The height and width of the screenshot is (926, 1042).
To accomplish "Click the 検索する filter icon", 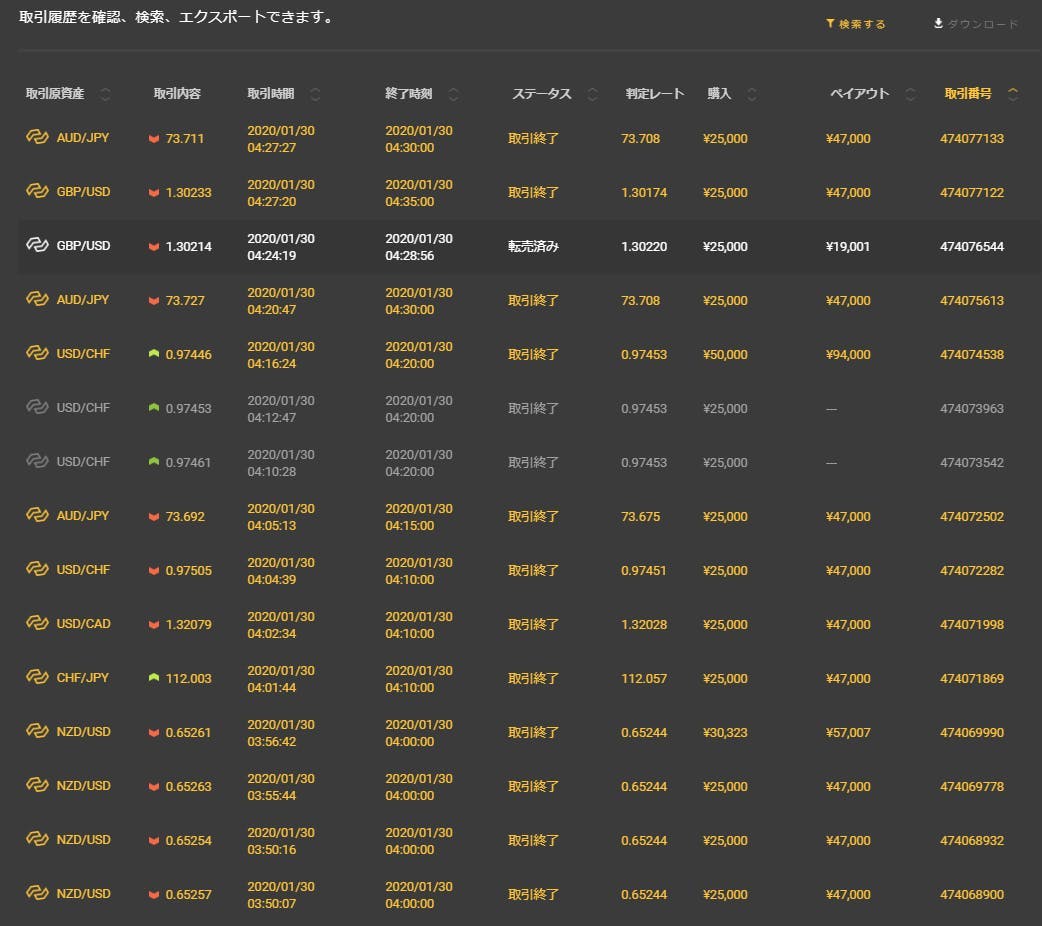I will click(x=829, y=24).
